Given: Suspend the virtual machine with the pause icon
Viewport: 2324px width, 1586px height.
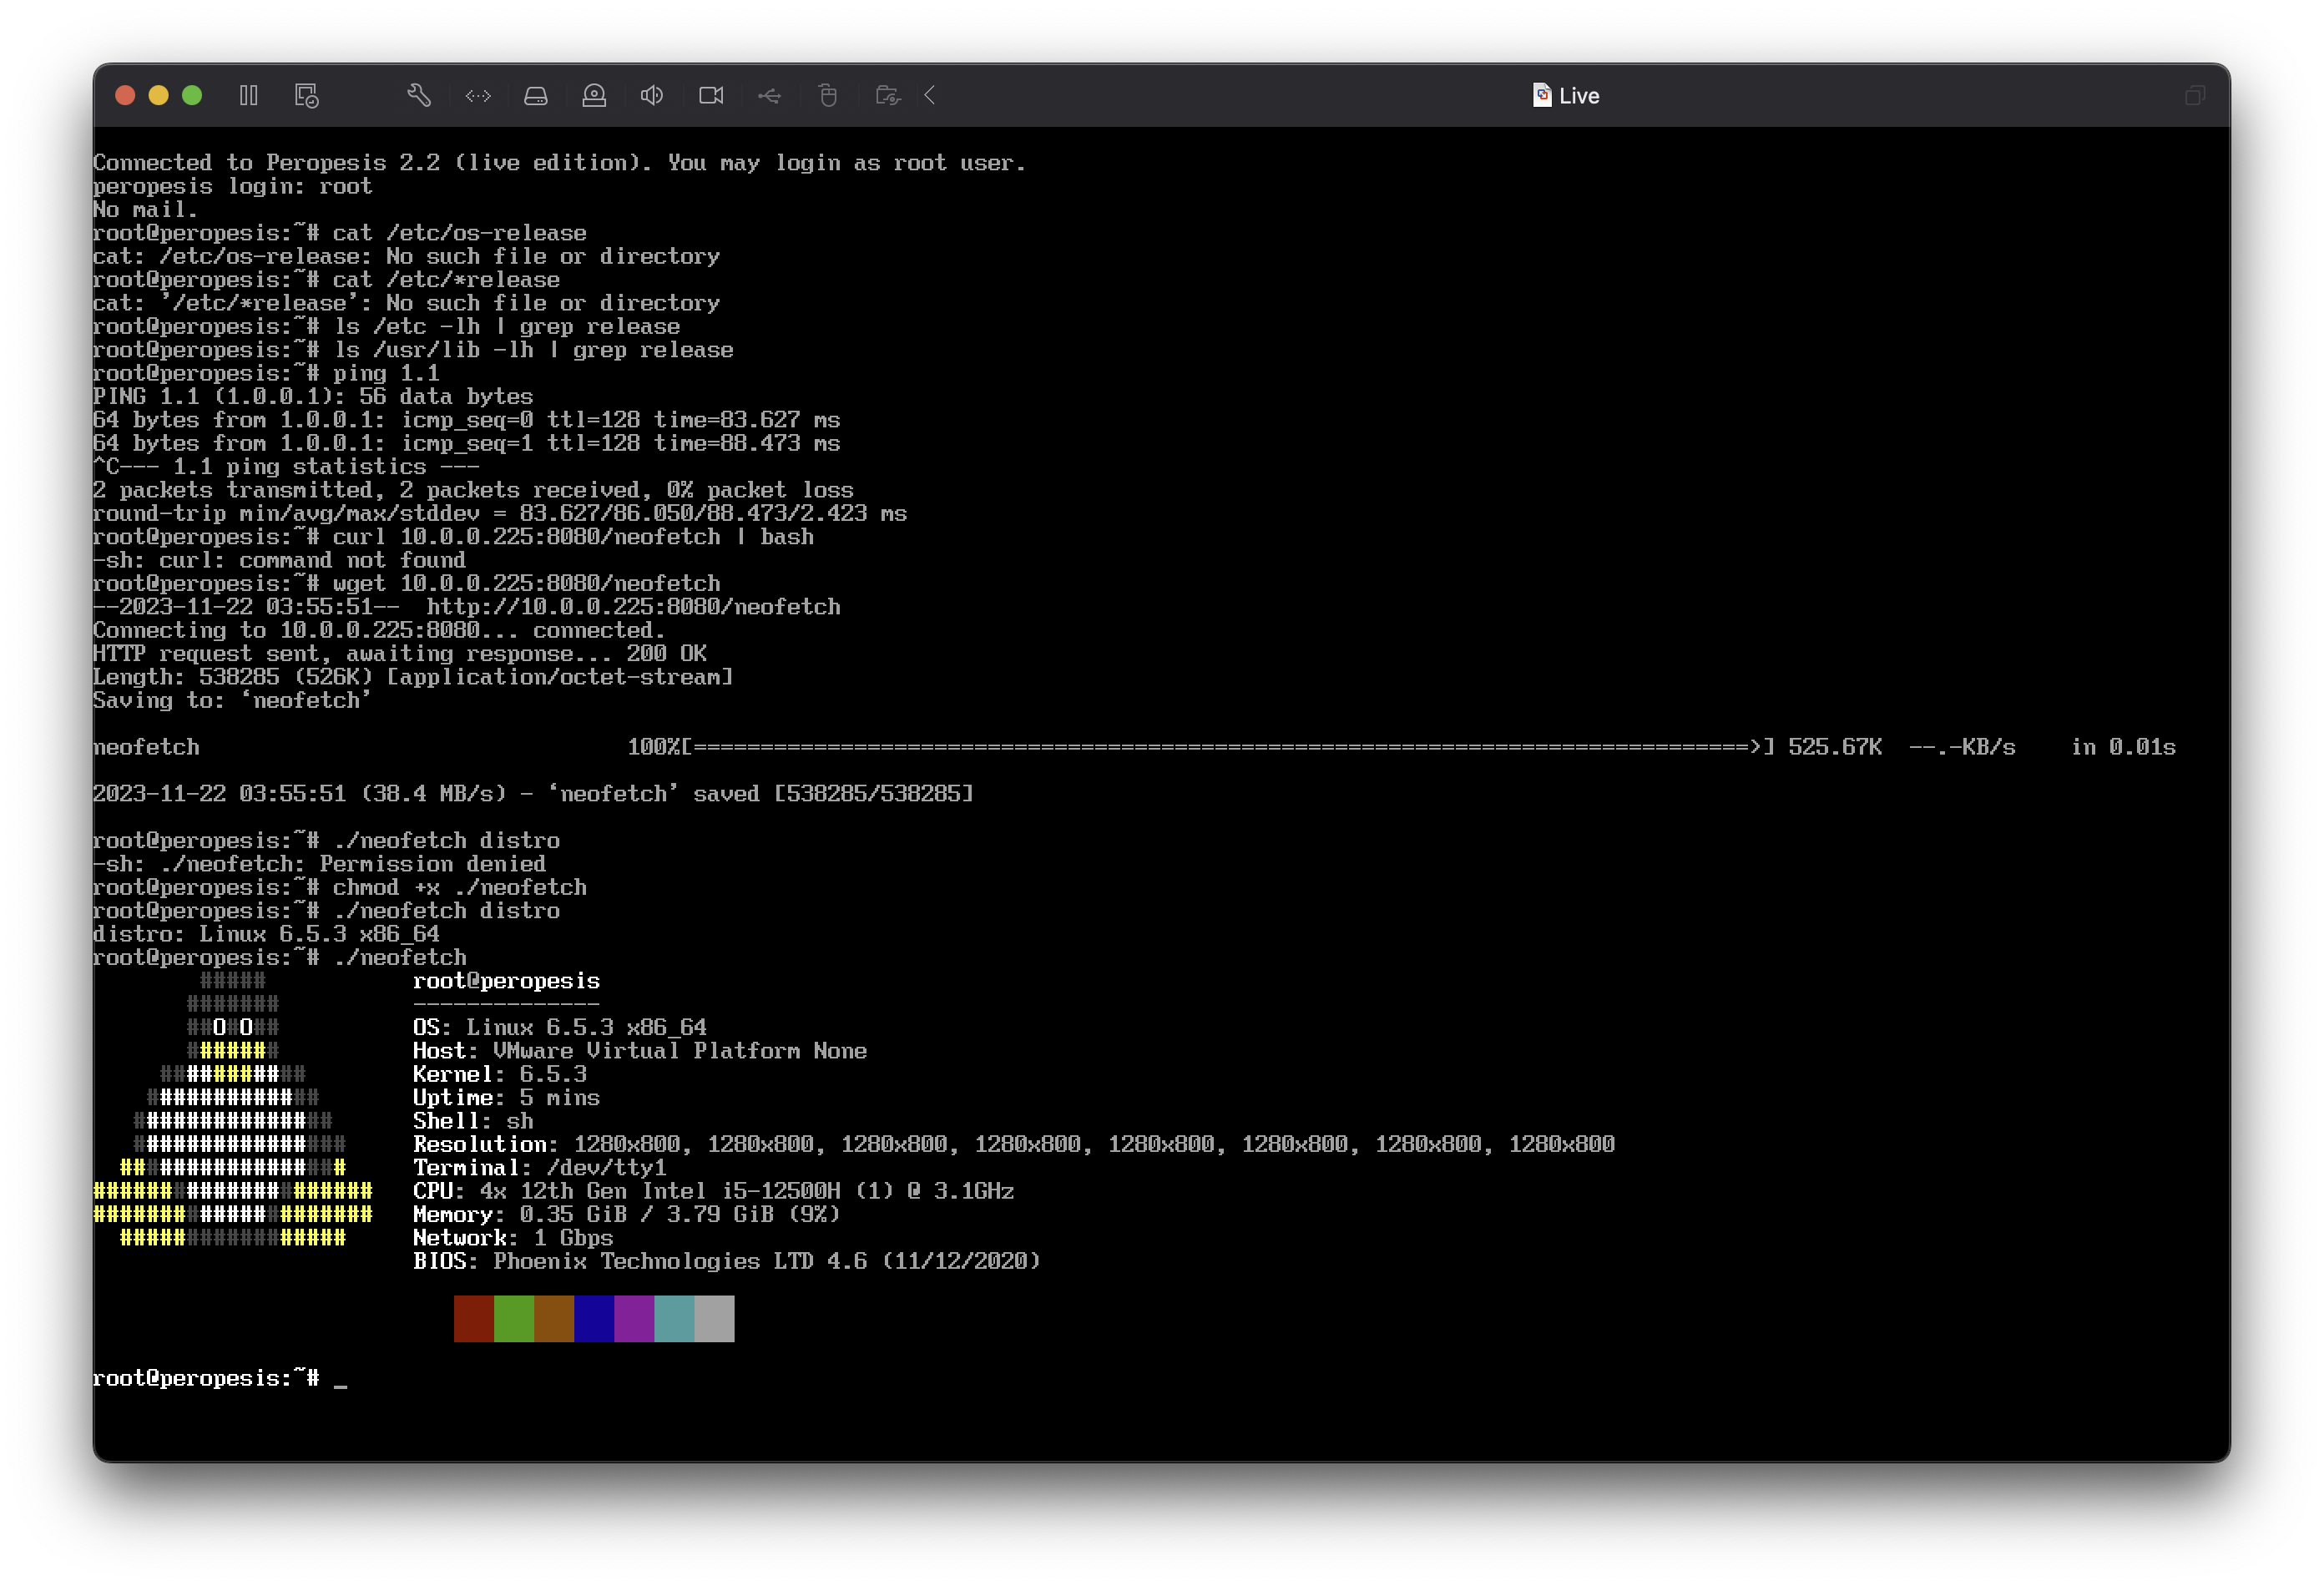Looking at the screenshot, I should 249,96.
